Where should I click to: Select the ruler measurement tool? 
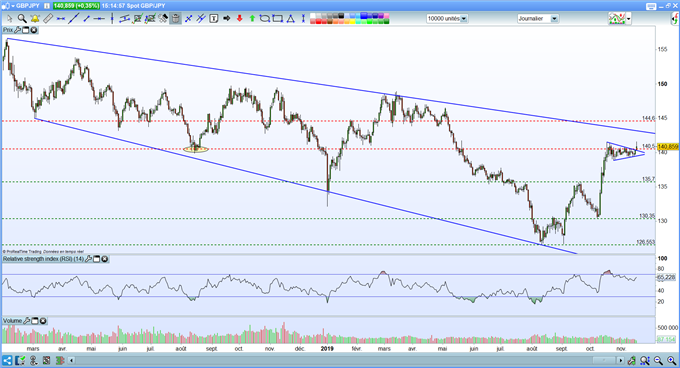[x=48, y=19]
